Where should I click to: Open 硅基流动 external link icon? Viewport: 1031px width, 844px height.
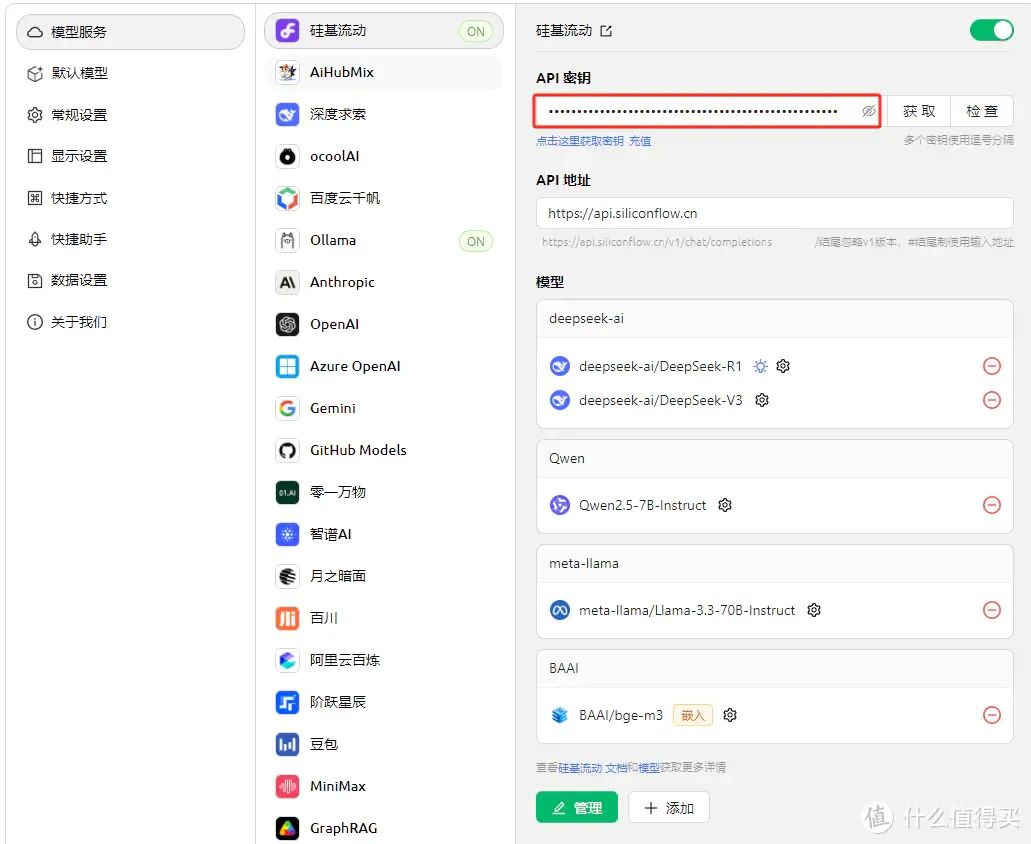(606, 31)
